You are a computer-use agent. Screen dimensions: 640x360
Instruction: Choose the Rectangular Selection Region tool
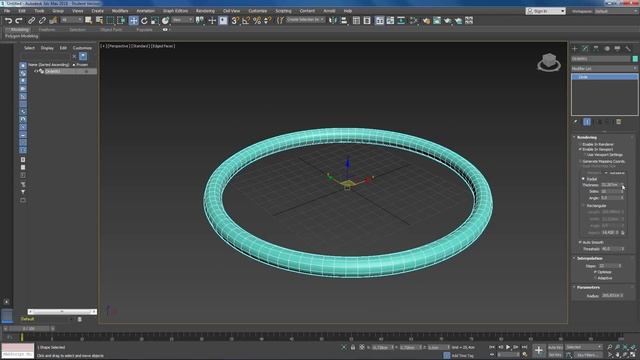[110, 20]
